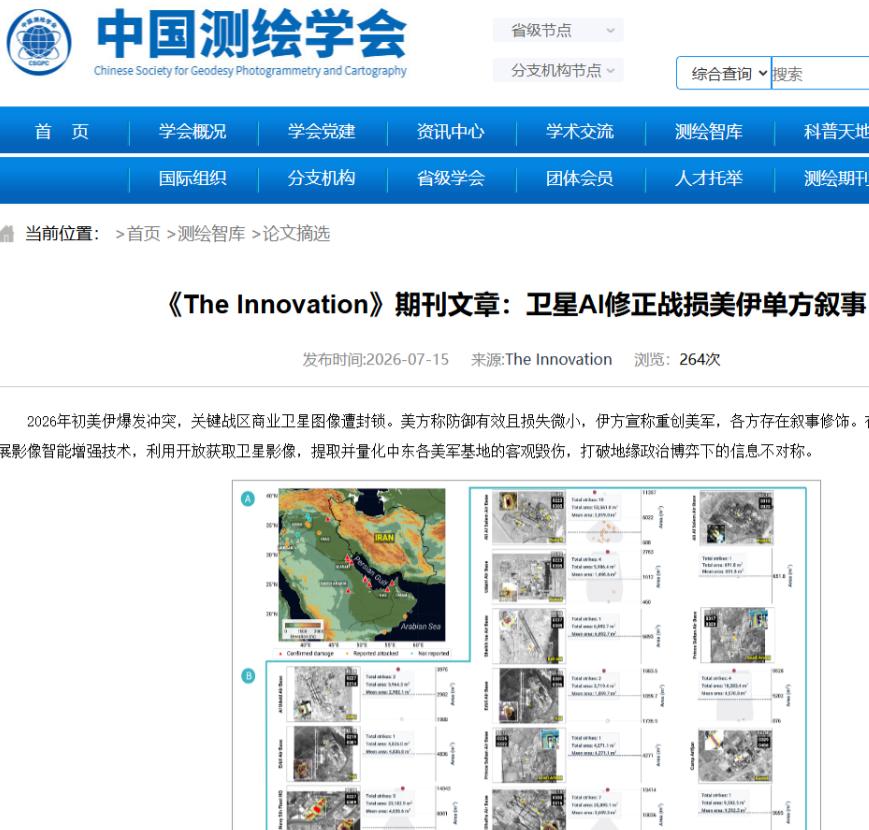The height and width of the screenshot is (830, 869).
Task: Click the article figure of satellite imagery
Action: point(526,655)
